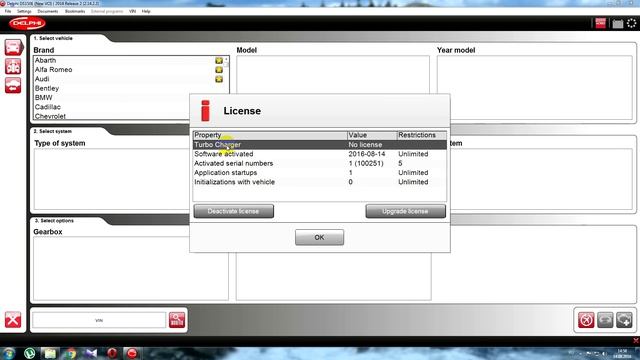640x360 pixels.
Task: Click the Value column header
Action: point(372,135)
